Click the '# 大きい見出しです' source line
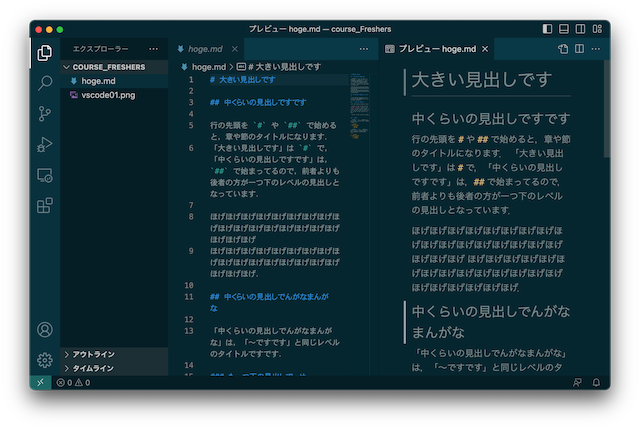Image resolution: width=640 pixels, height=429 pixels. point(243,80)
